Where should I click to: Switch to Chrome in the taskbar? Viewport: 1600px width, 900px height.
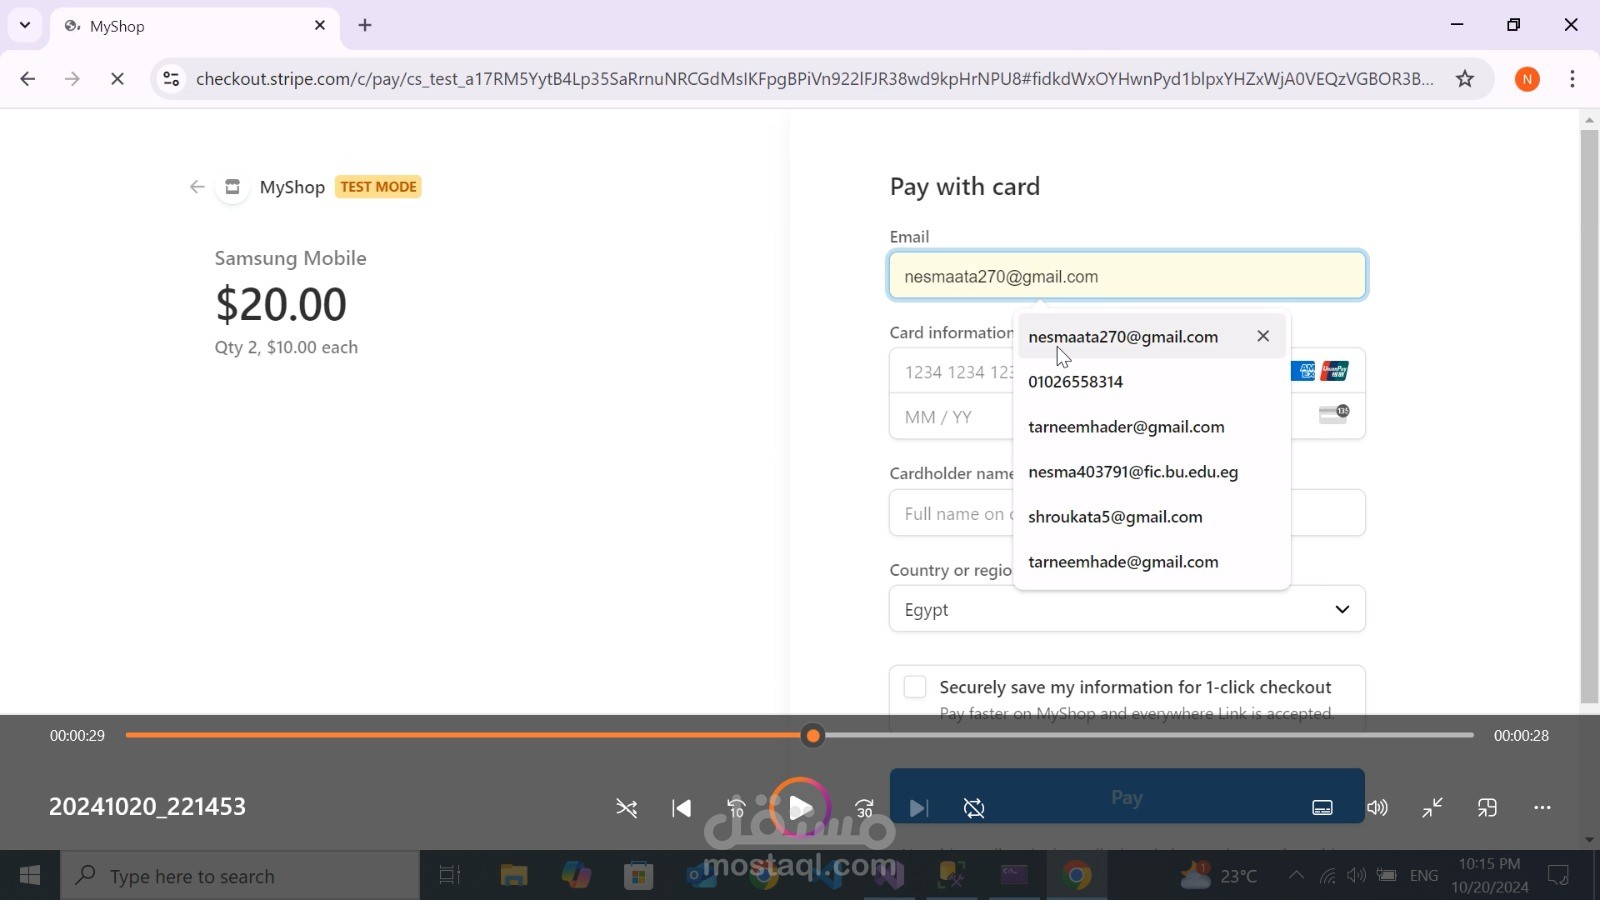(1076, 876)
